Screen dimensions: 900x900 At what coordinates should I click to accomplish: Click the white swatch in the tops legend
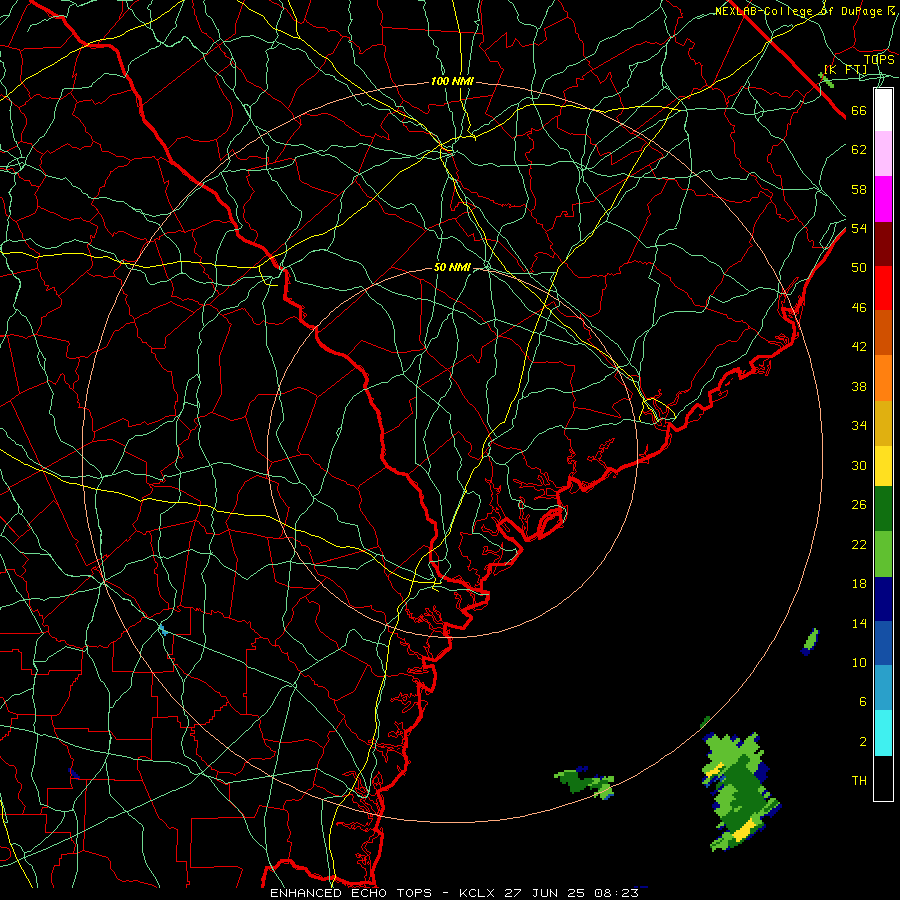click(x=883, y=110)
